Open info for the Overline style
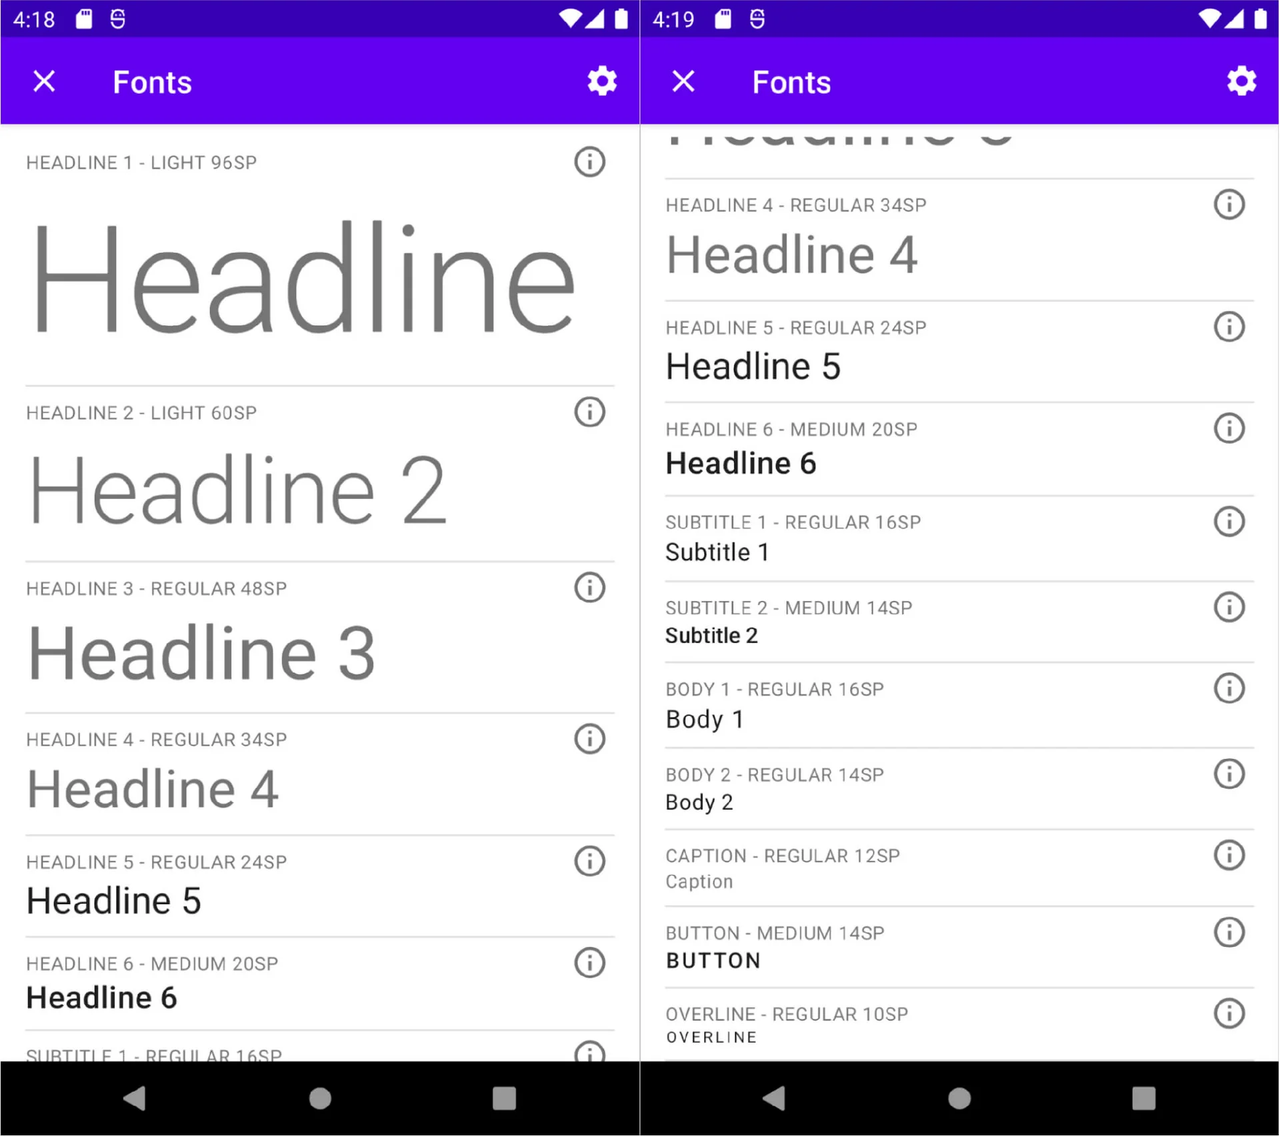Image resolution: width=1280 pixels, height=1136 pixels. coord(1230,1013)
